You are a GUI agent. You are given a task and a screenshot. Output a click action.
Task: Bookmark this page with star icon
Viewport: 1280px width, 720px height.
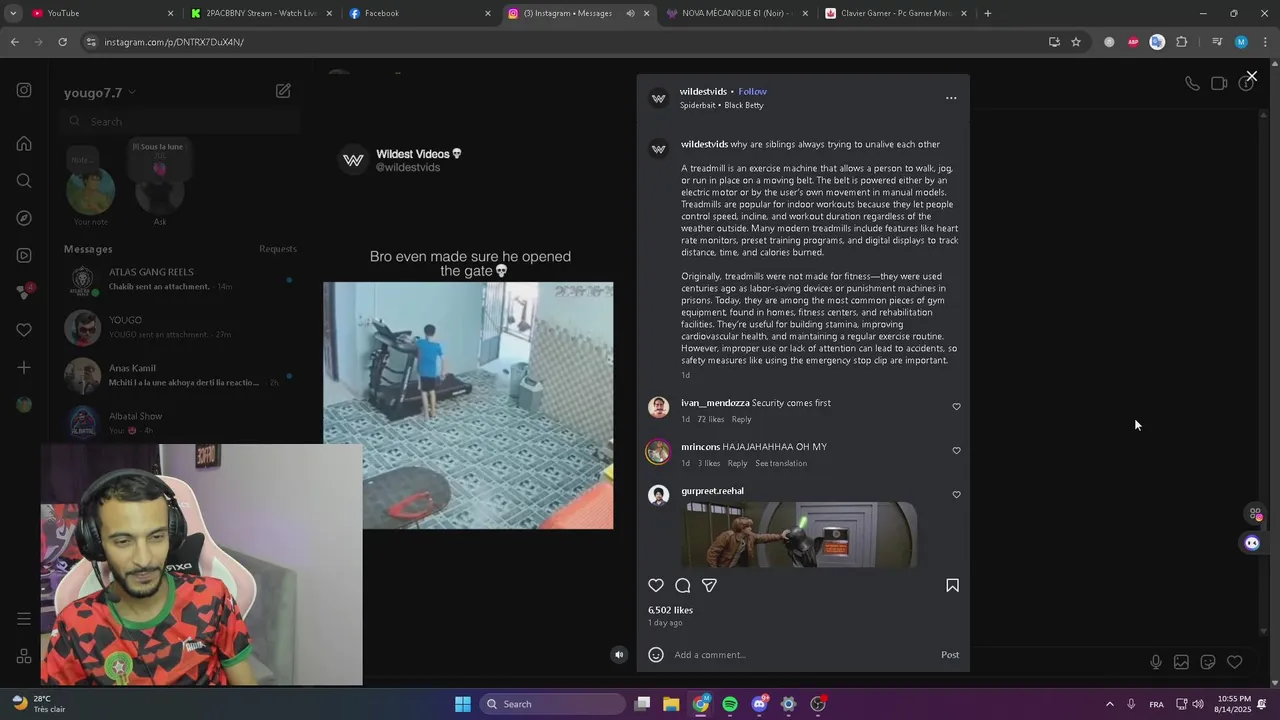click(1076, 42)
